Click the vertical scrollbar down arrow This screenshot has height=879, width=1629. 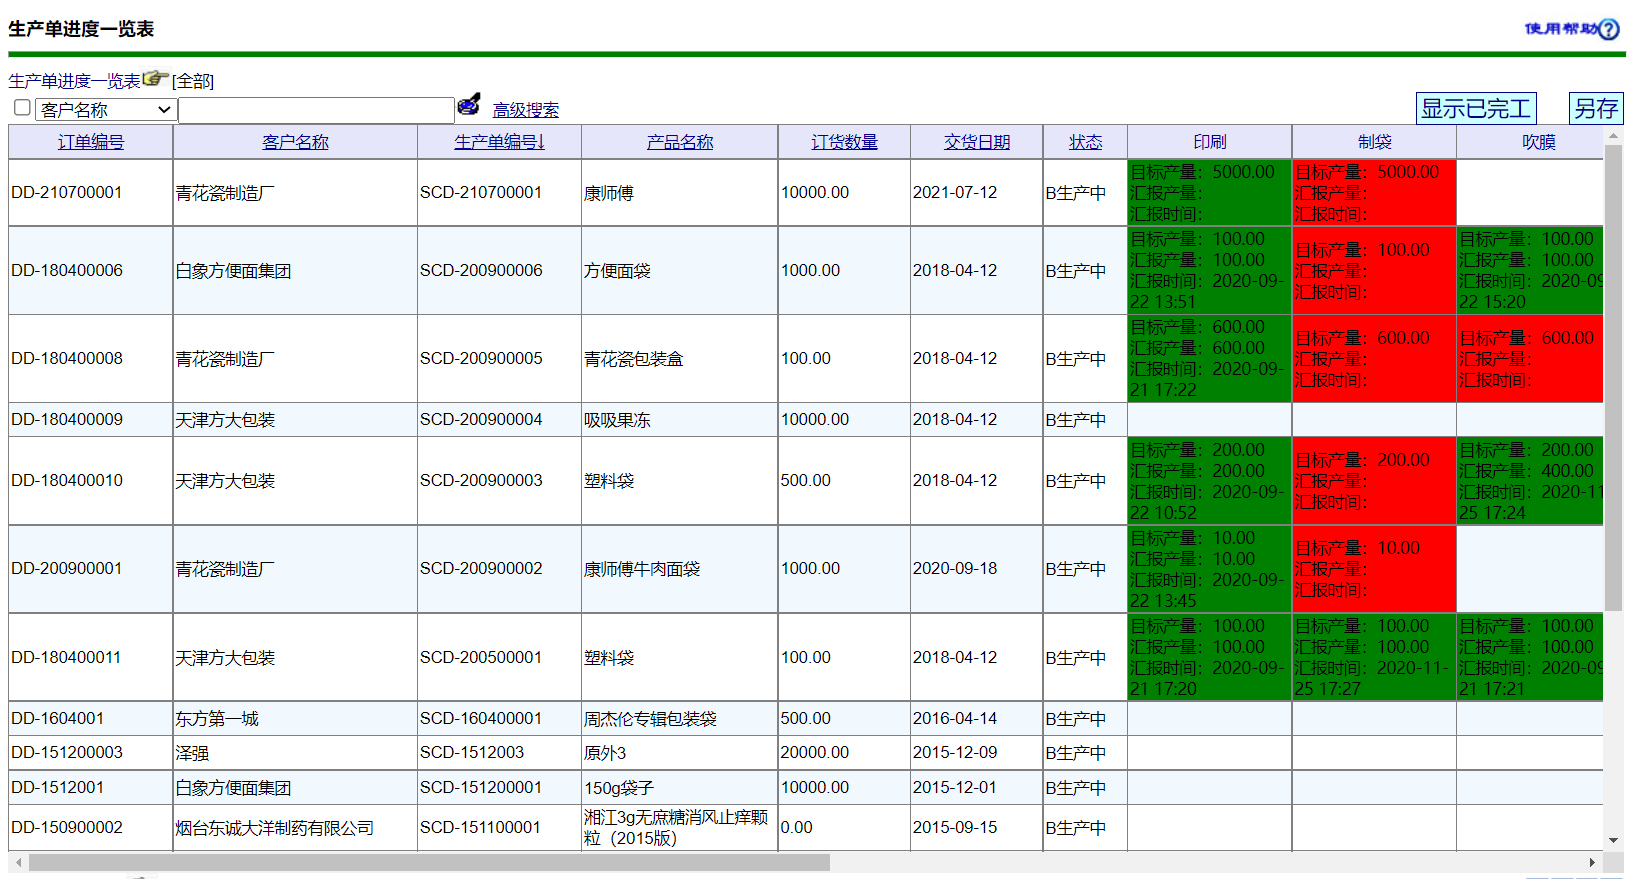(1613, 841)
